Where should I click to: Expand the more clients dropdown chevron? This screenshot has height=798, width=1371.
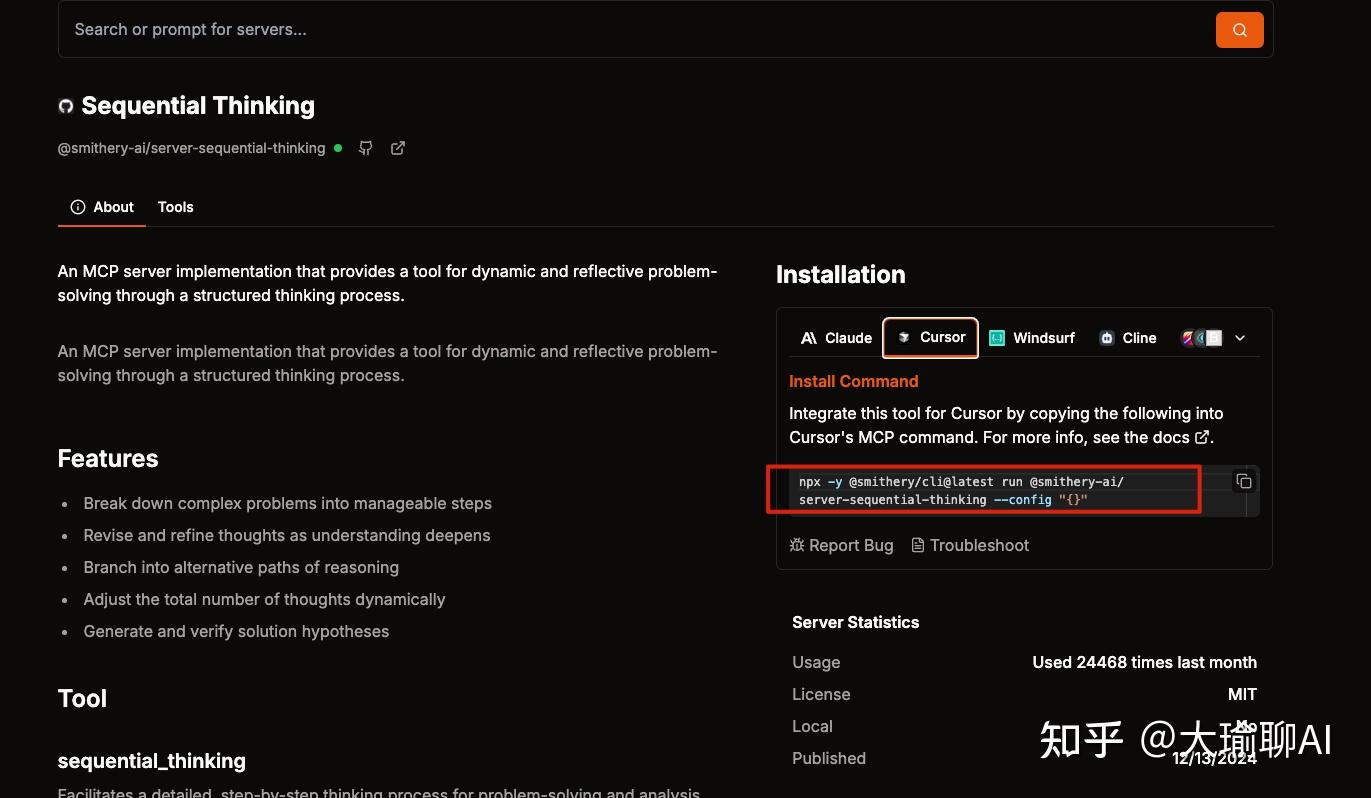[x=1240, y=338]
